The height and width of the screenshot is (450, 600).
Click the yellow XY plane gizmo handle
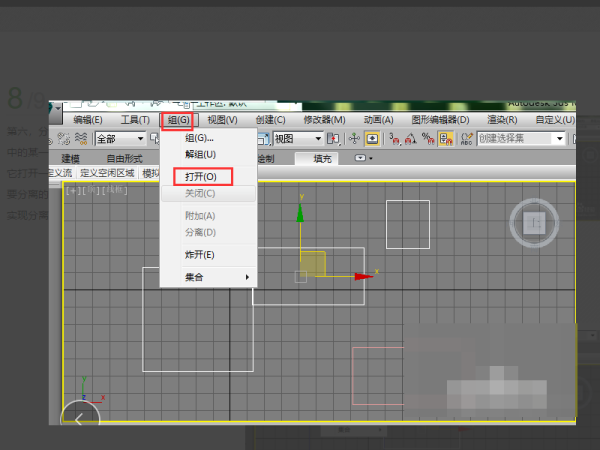313,264
